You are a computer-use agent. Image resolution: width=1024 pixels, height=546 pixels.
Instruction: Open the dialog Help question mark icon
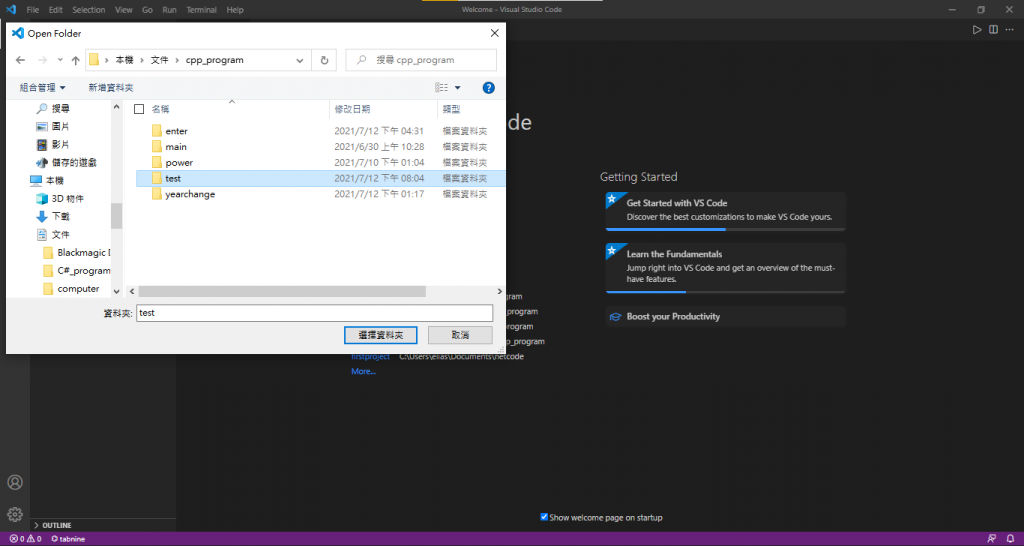click(488, 88)
